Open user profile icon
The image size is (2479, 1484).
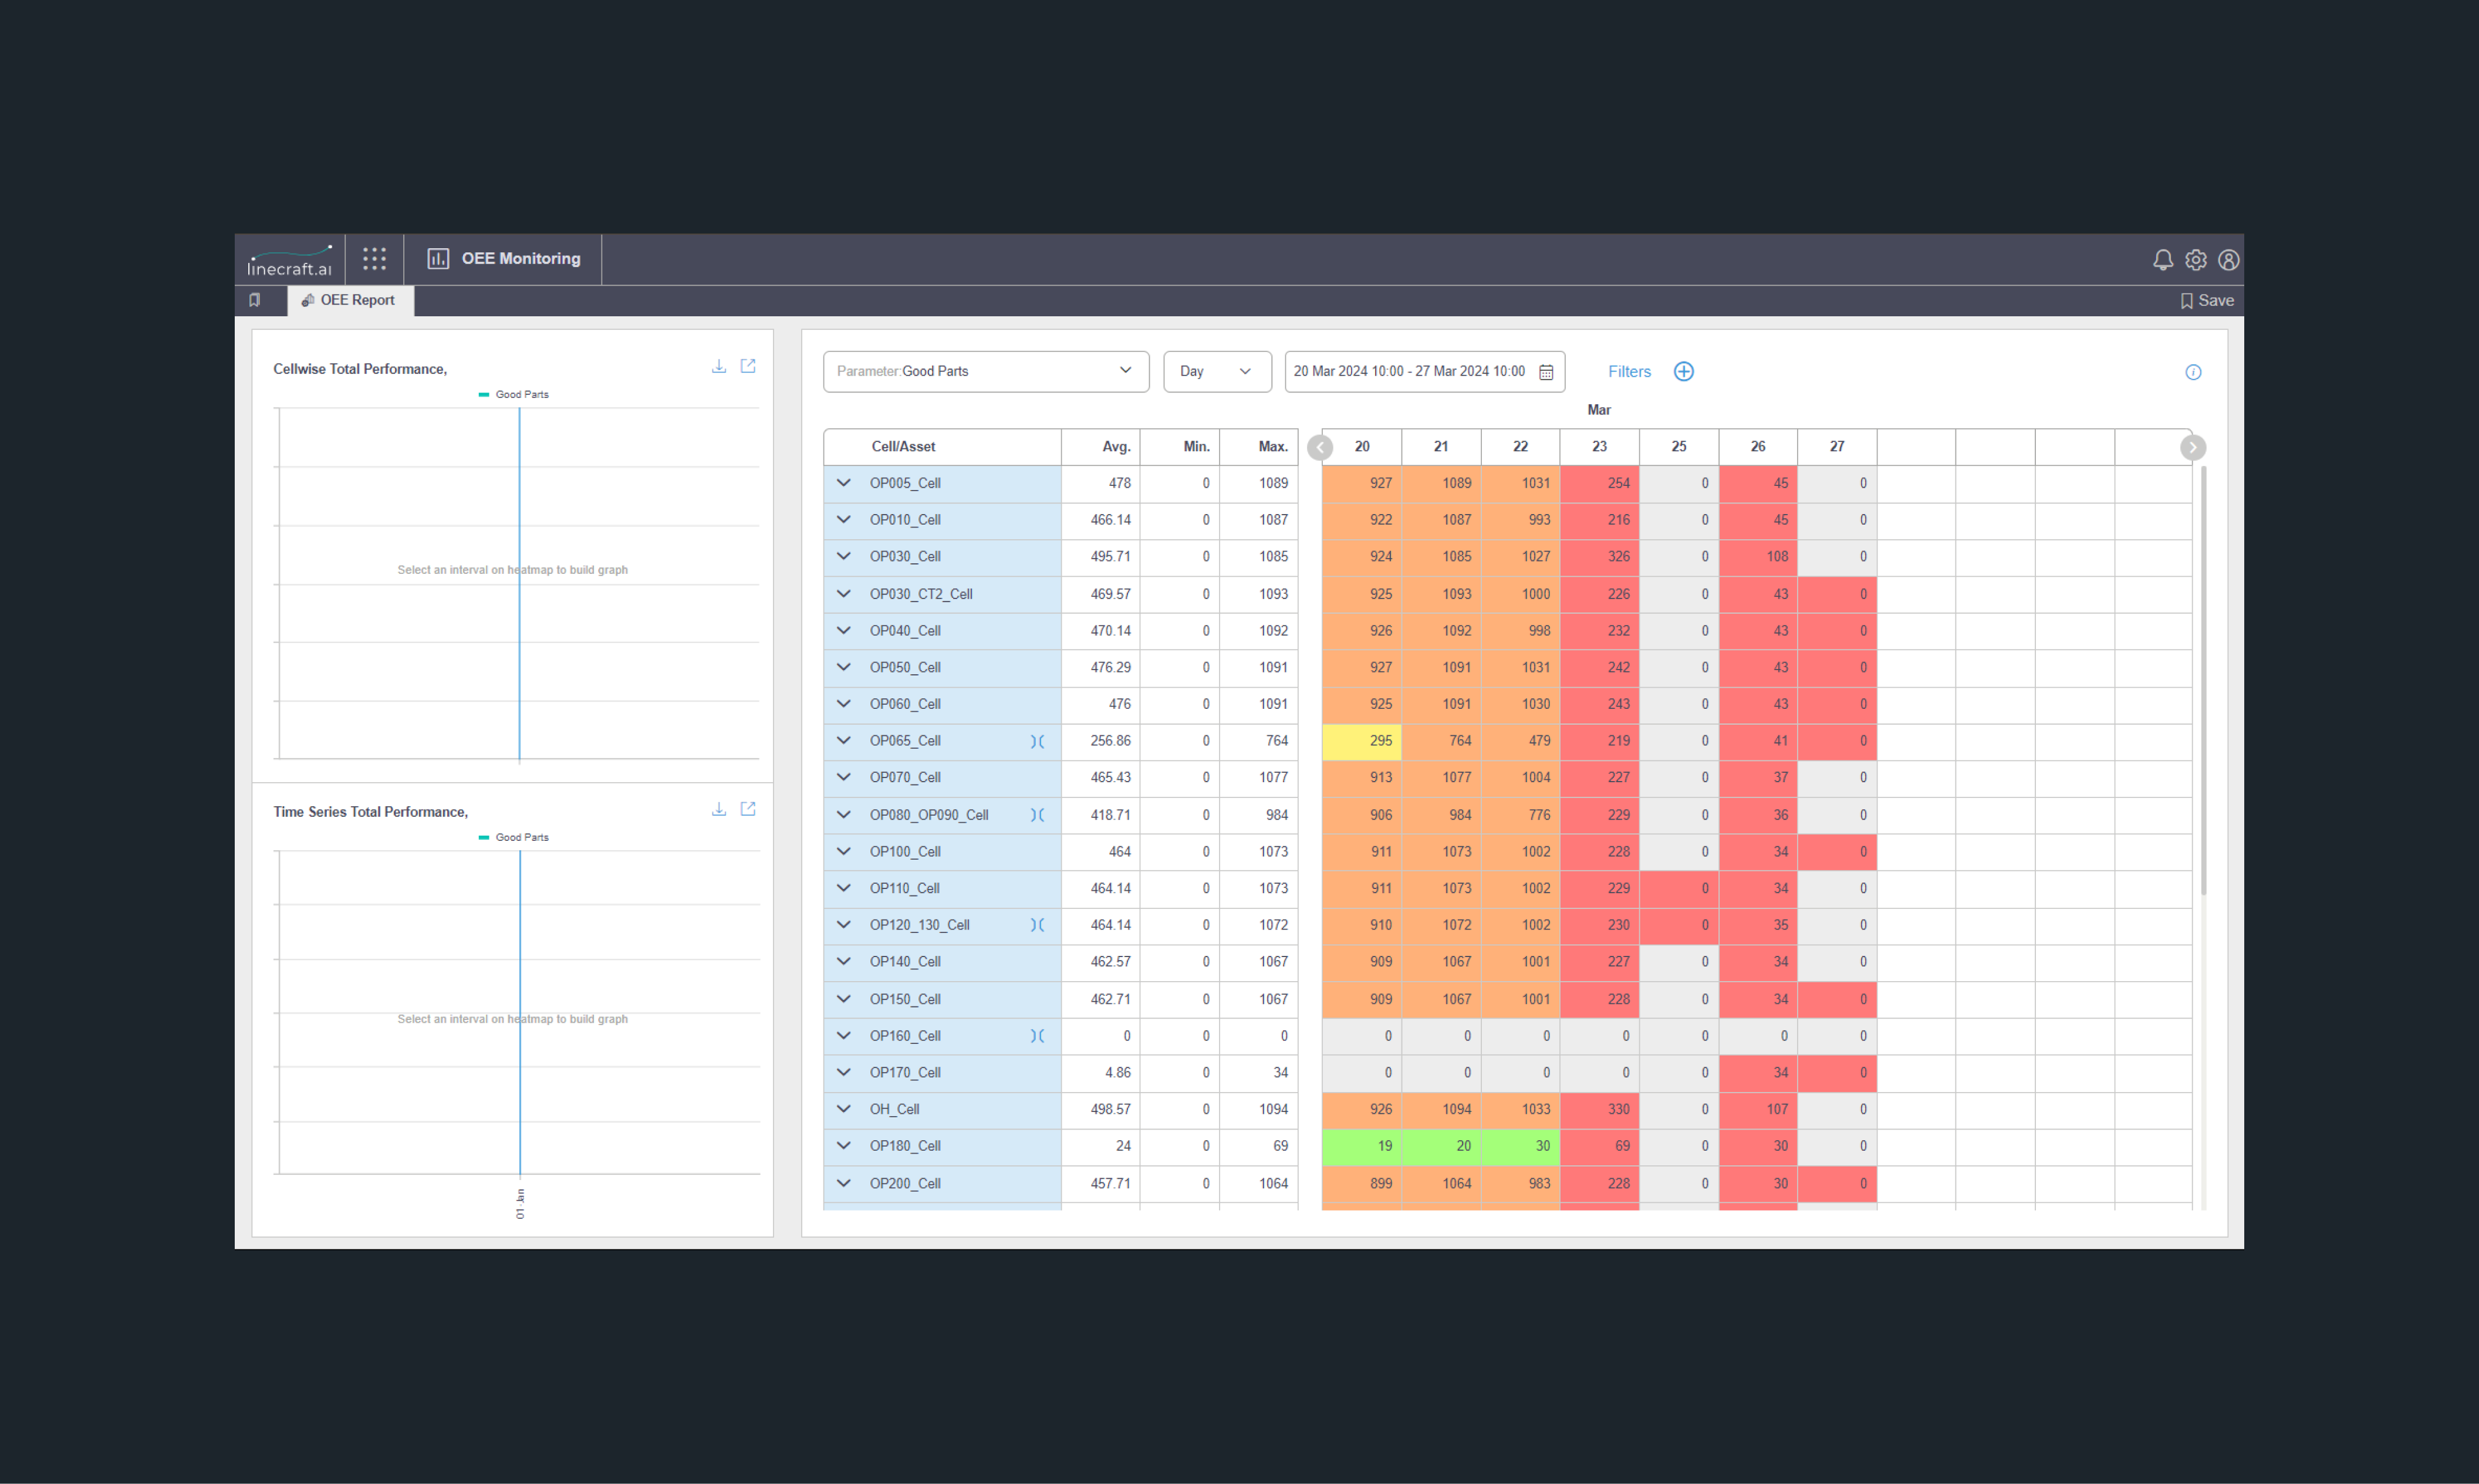(2229, 260)
